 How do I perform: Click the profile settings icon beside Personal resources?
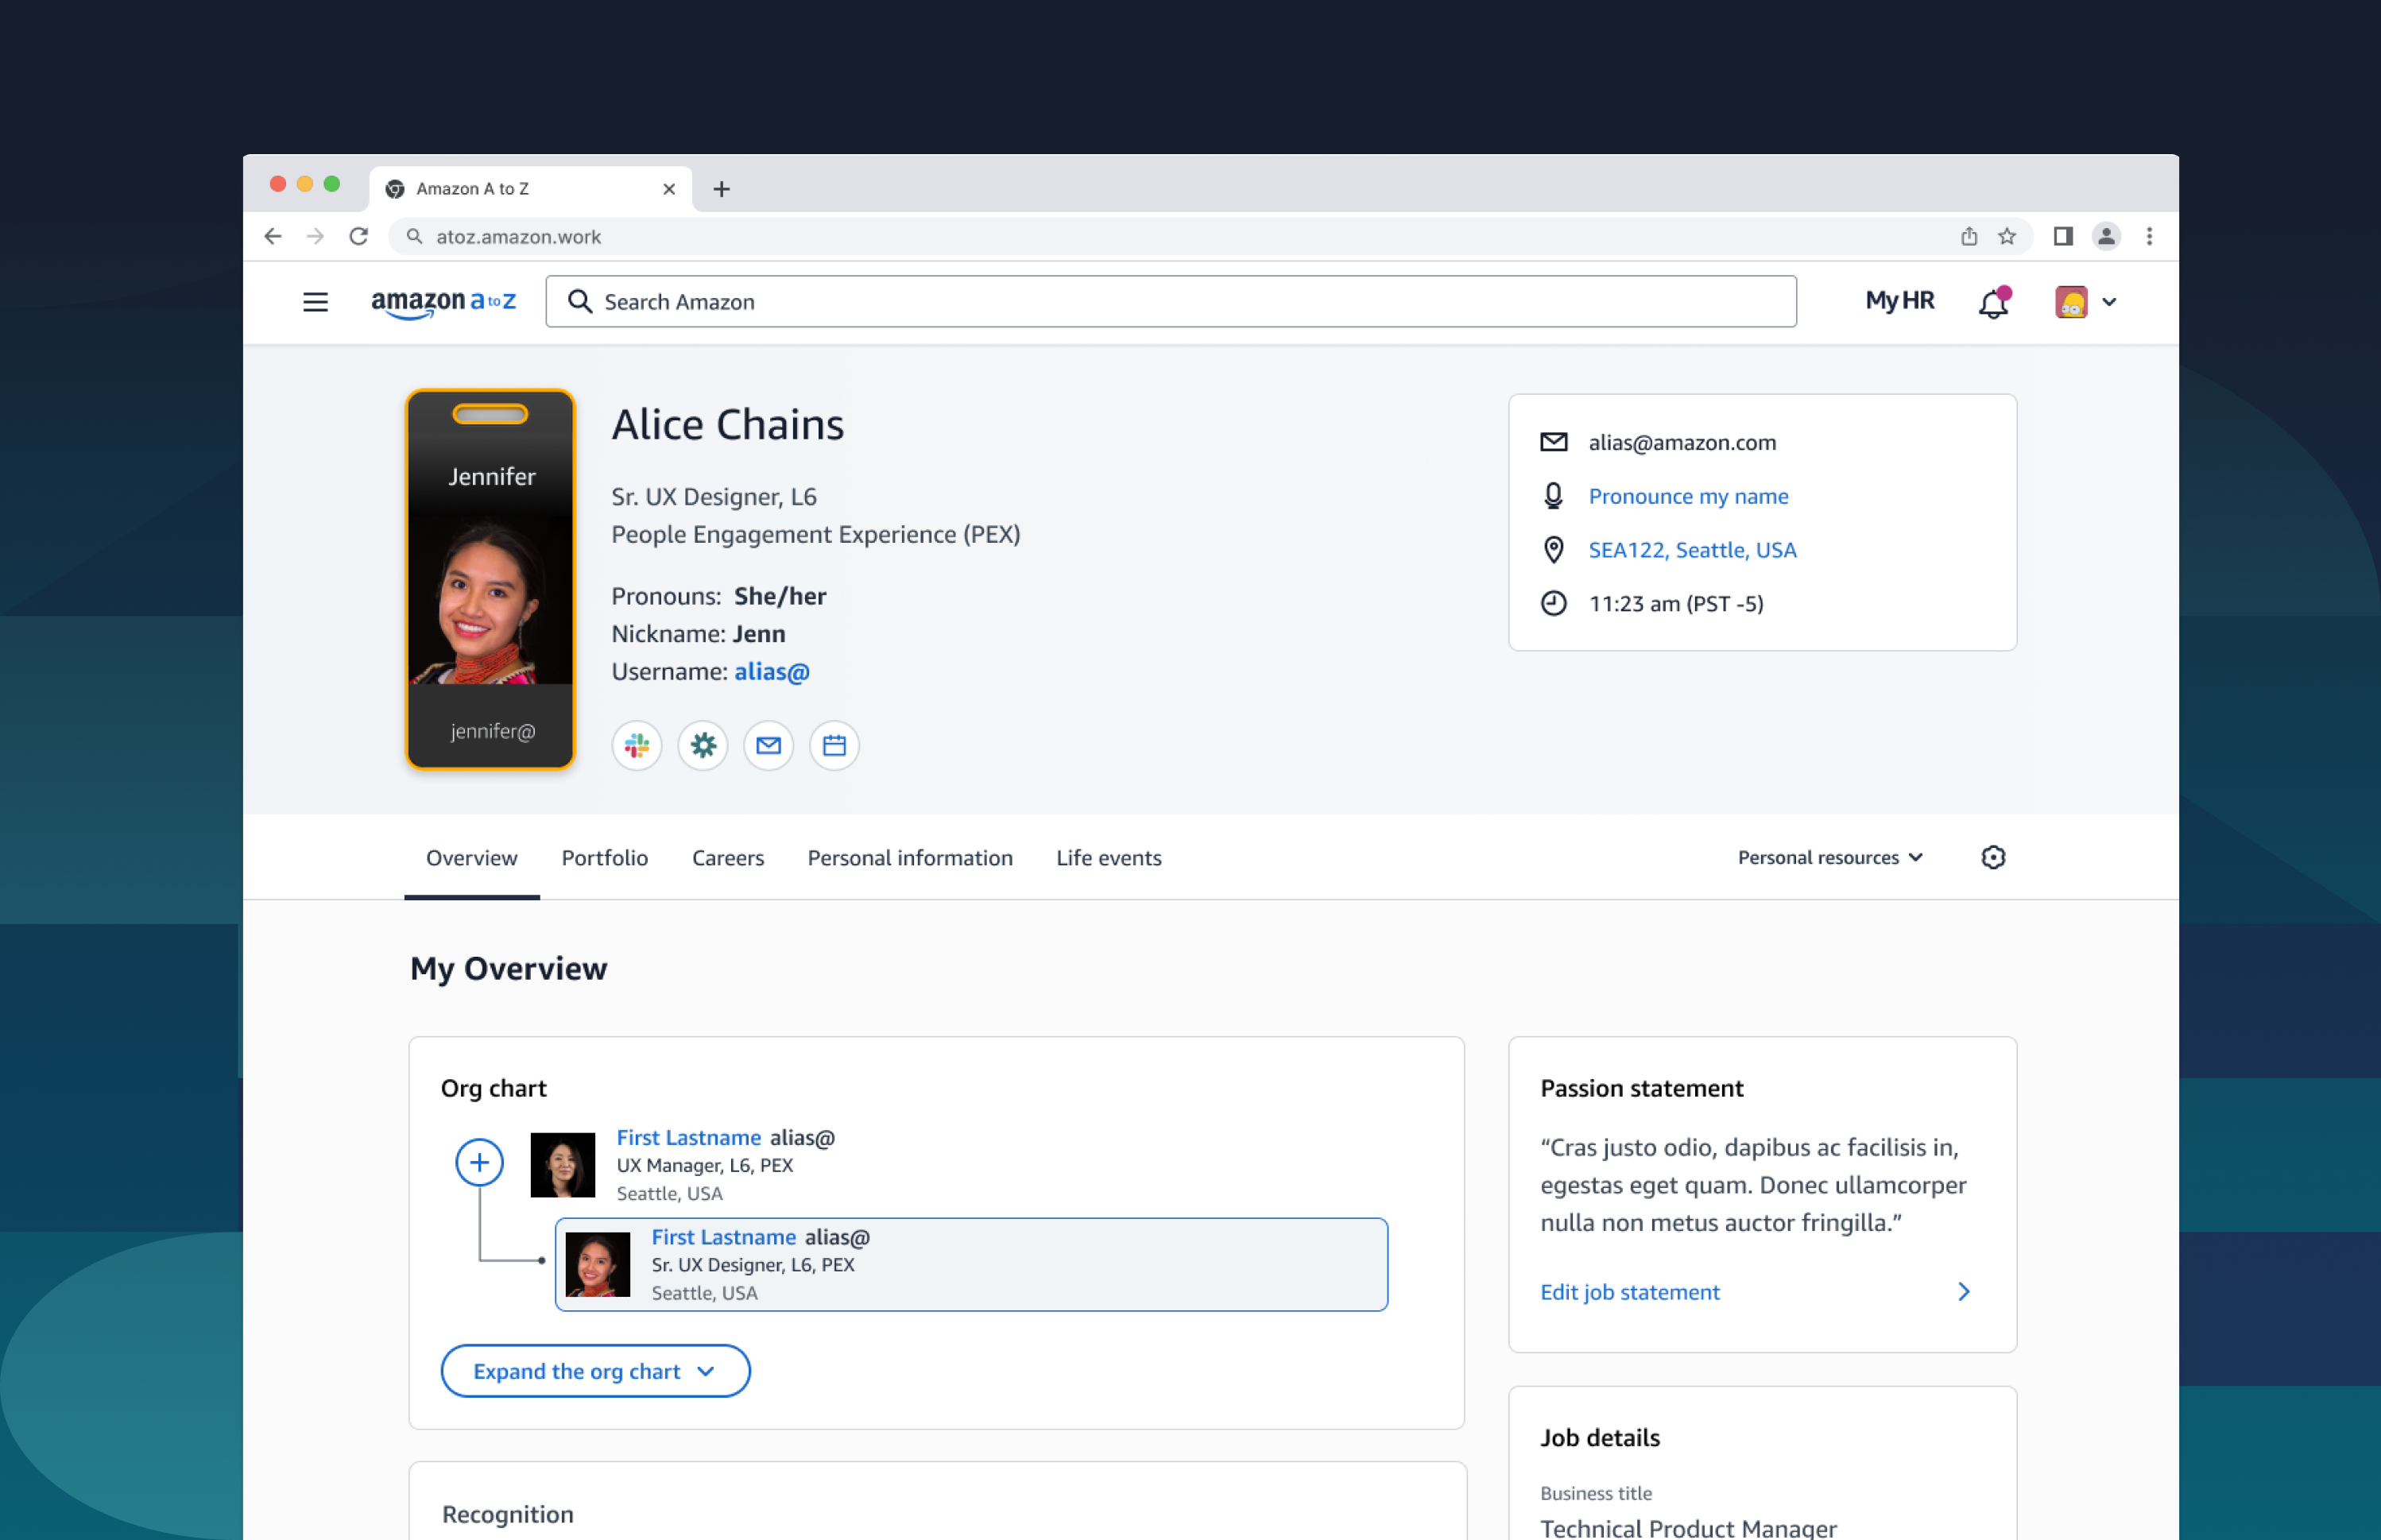pos(1993,857)
